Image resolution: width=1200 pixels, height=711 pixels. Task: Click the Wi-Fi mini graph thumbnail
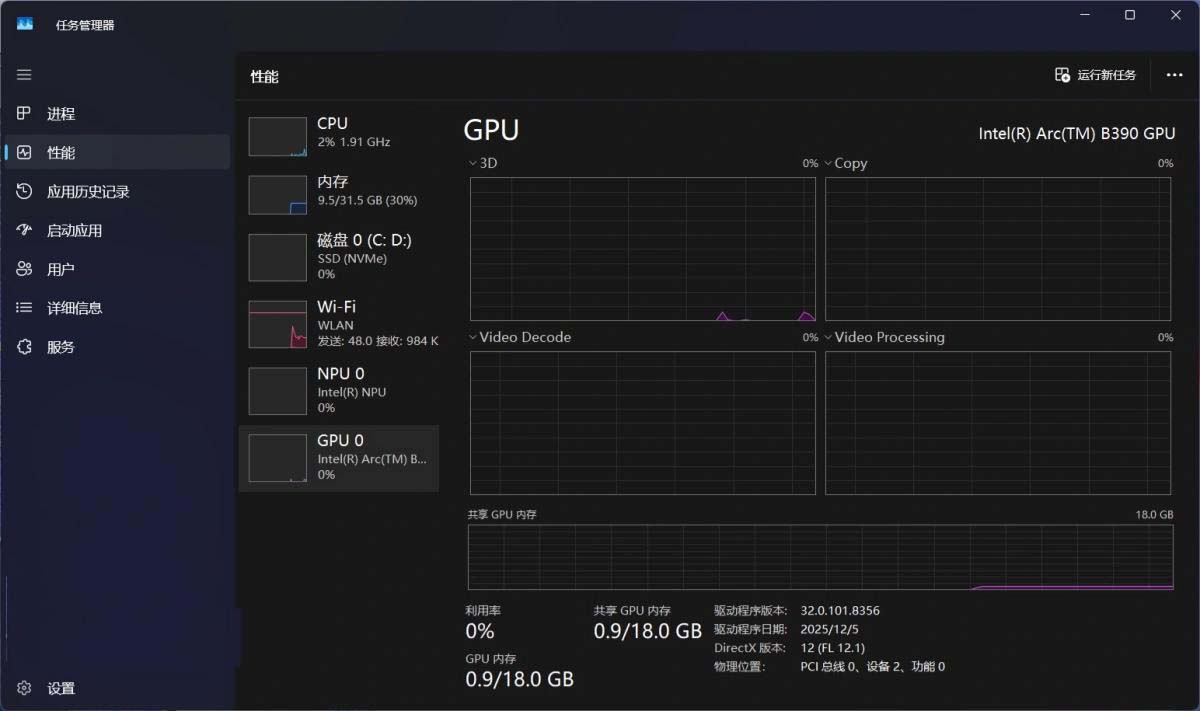pyautogui.click(x=277, y=324)
